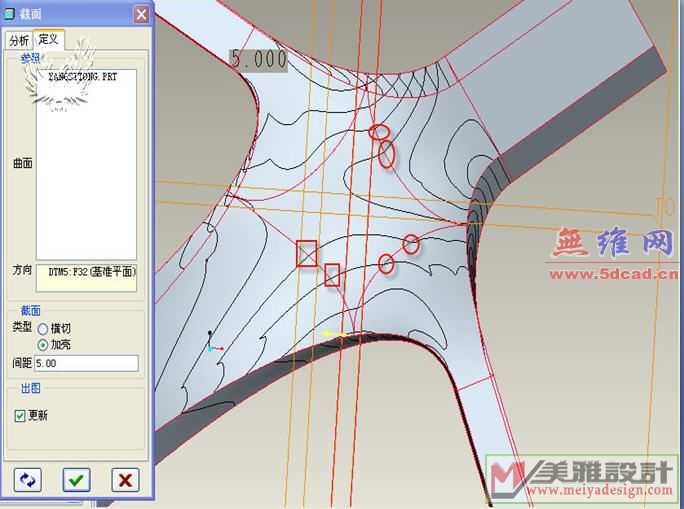Viewport: 684px width, 509px height.
Task: Click the 间距 input field with 5.00
Action: [86, 363]
